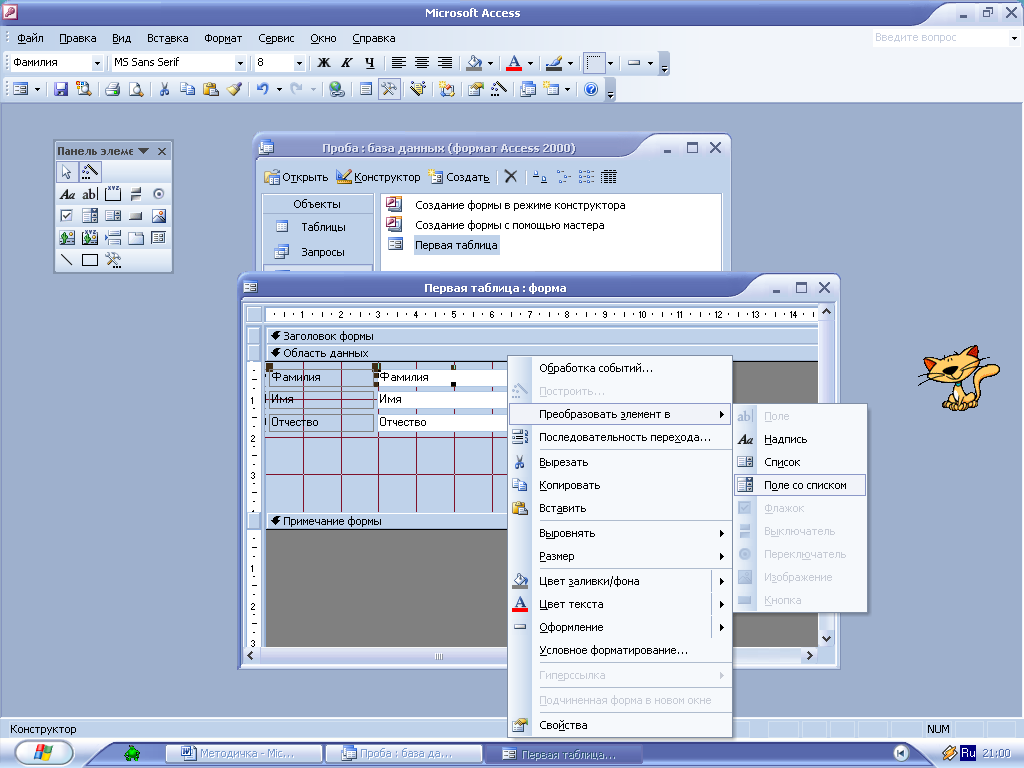This screenshot has height=768, width=1024.
Task: Click the Область данных section bar
Action: (x=541, y=353)
